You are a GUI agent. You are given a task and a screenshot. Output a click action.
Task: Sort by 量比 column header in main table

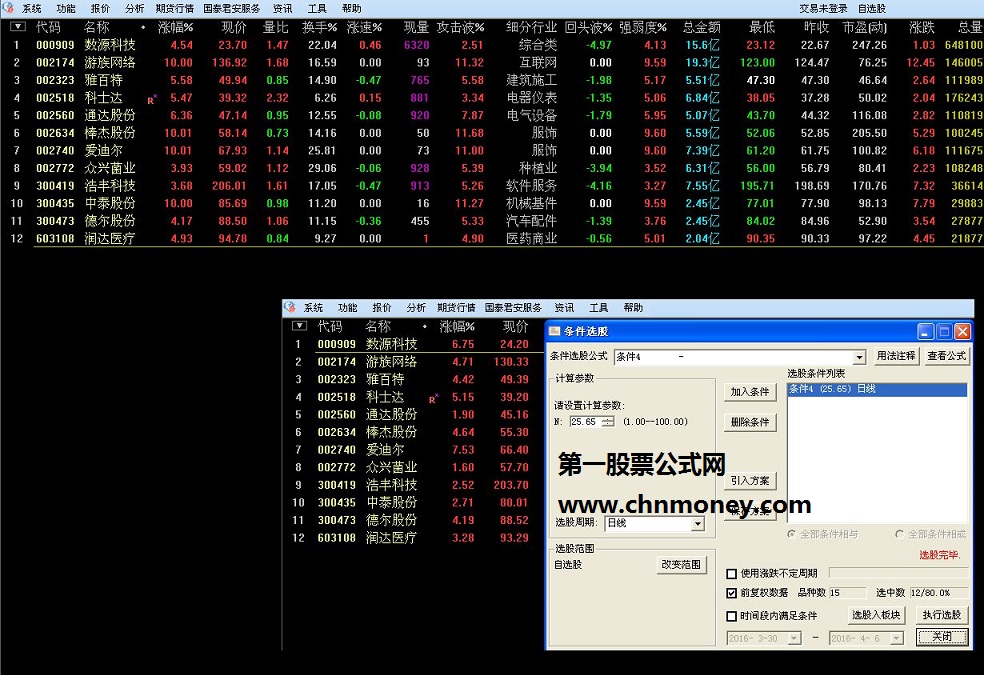click(x=275, y=27)
